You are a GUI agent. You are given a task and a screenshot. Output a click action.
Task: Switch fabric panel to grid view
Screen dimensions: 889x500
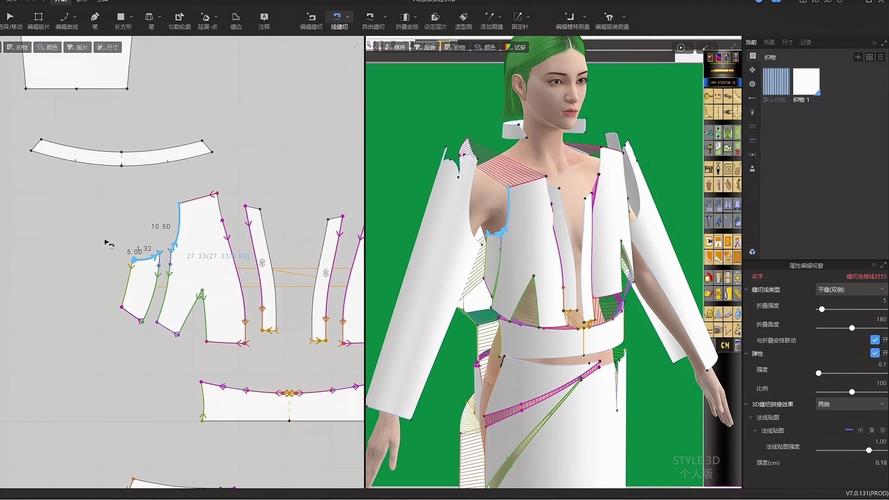[869, 57]
